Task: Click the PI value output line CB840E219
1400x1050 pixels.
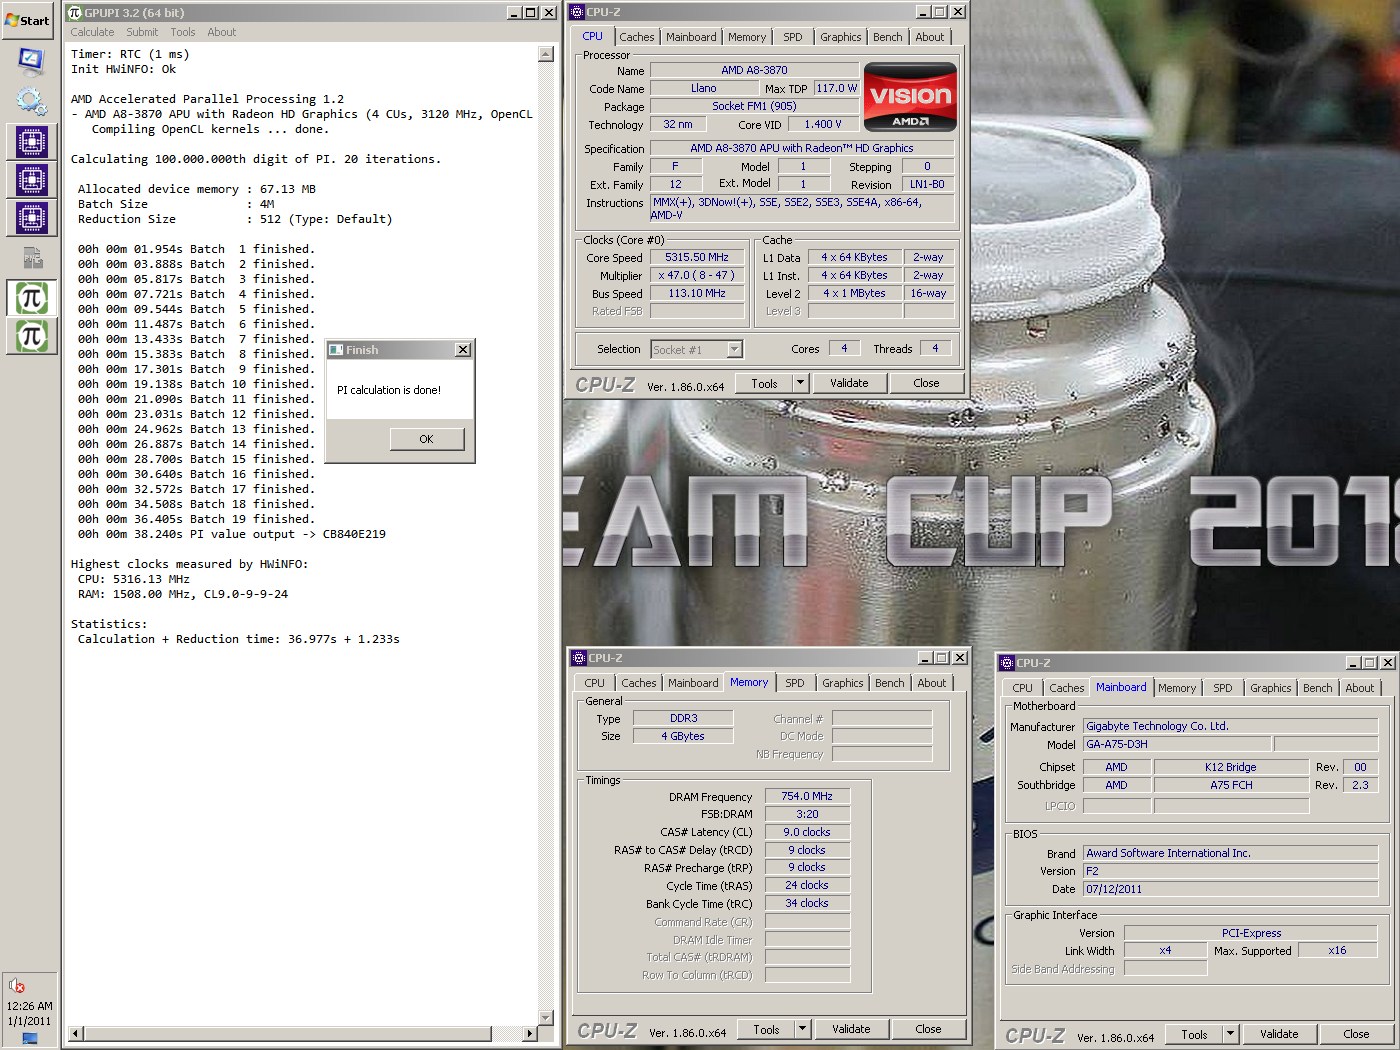Action: click(232, 534)
